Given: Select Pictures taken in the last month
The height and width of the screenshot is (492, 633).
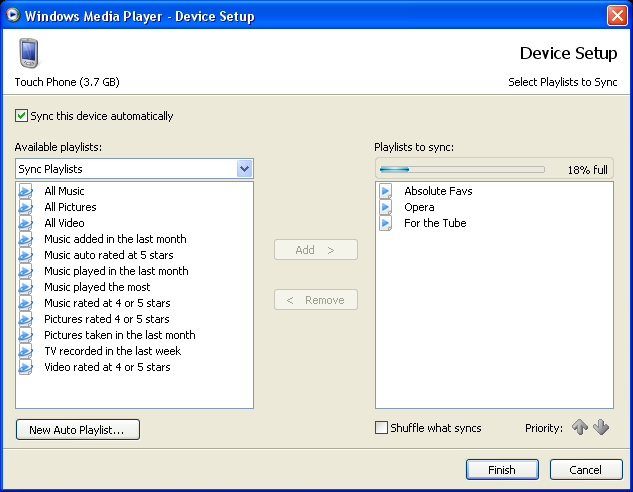Looking at the screenshot, I should (119, 335).
